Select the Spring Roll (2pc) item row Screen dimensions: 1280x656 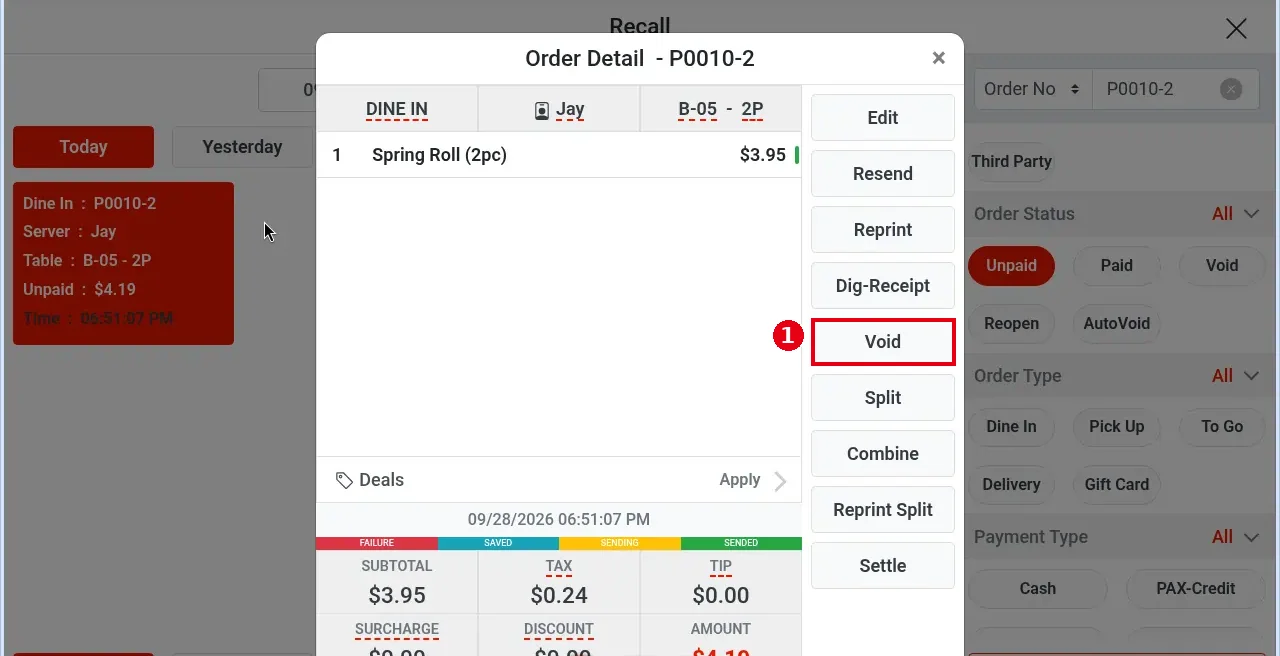[x=559, y=155]
